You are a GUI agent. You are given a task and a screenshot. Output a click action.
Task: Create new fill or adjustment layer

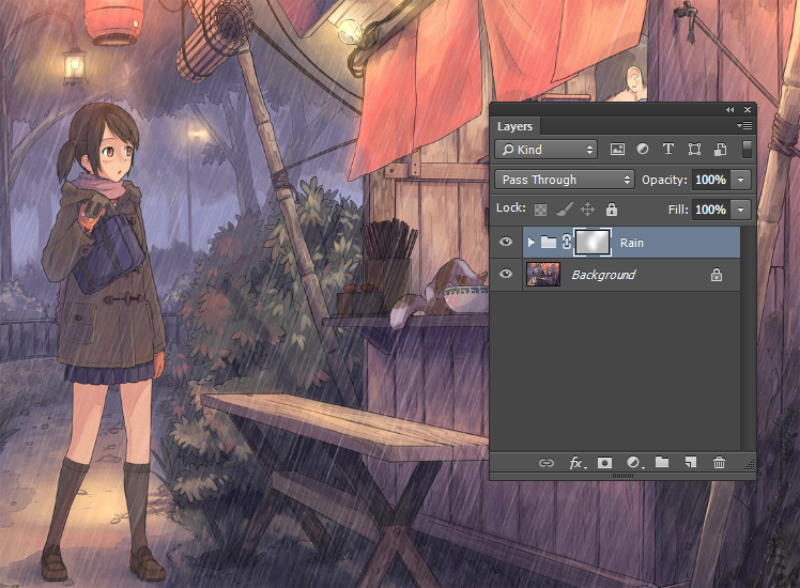tap(634, 463)
